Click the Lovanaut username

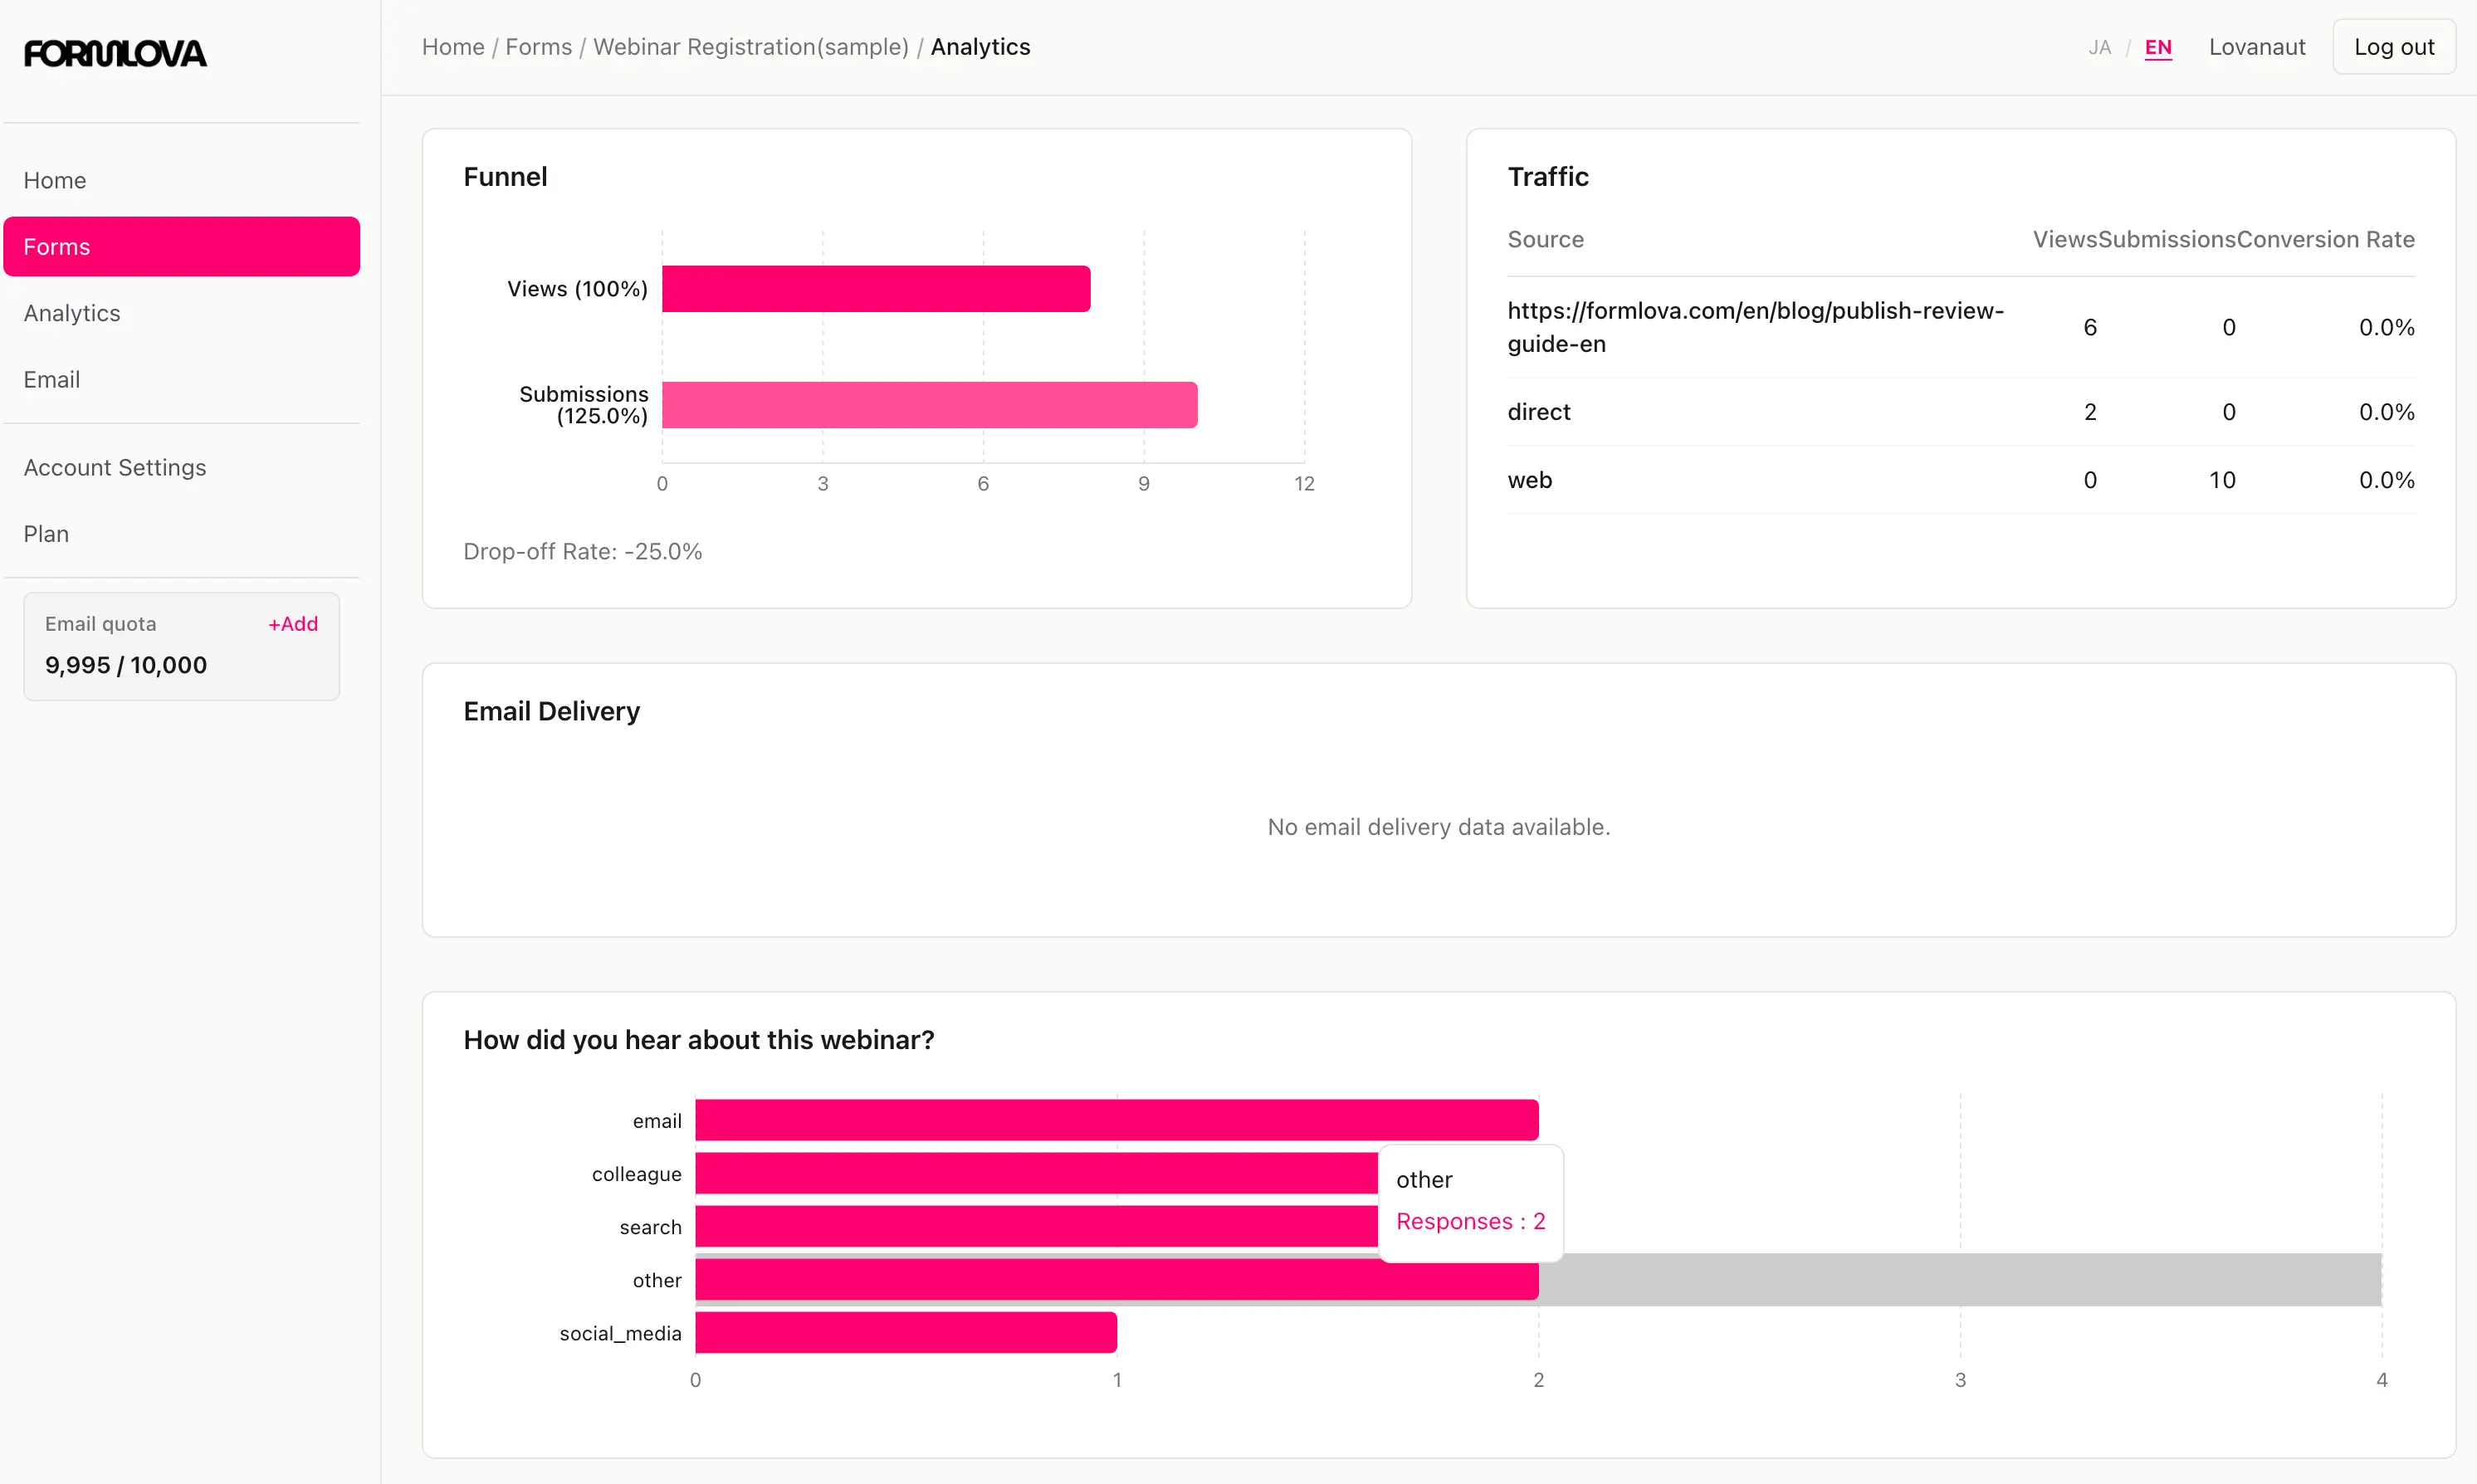coord(2256,47)
